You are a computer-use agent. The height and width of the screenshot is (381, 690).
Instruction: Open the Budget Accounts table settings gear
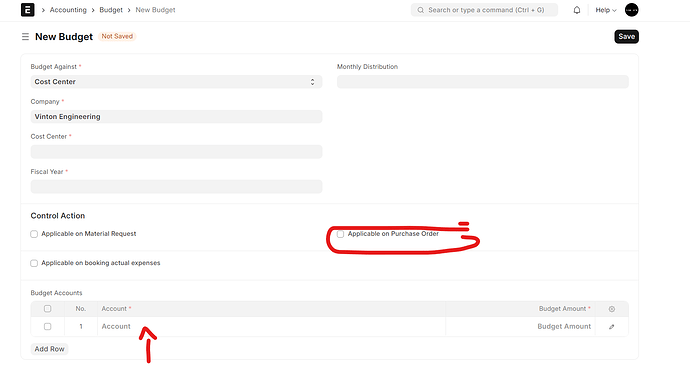click(x=612, y=309)
